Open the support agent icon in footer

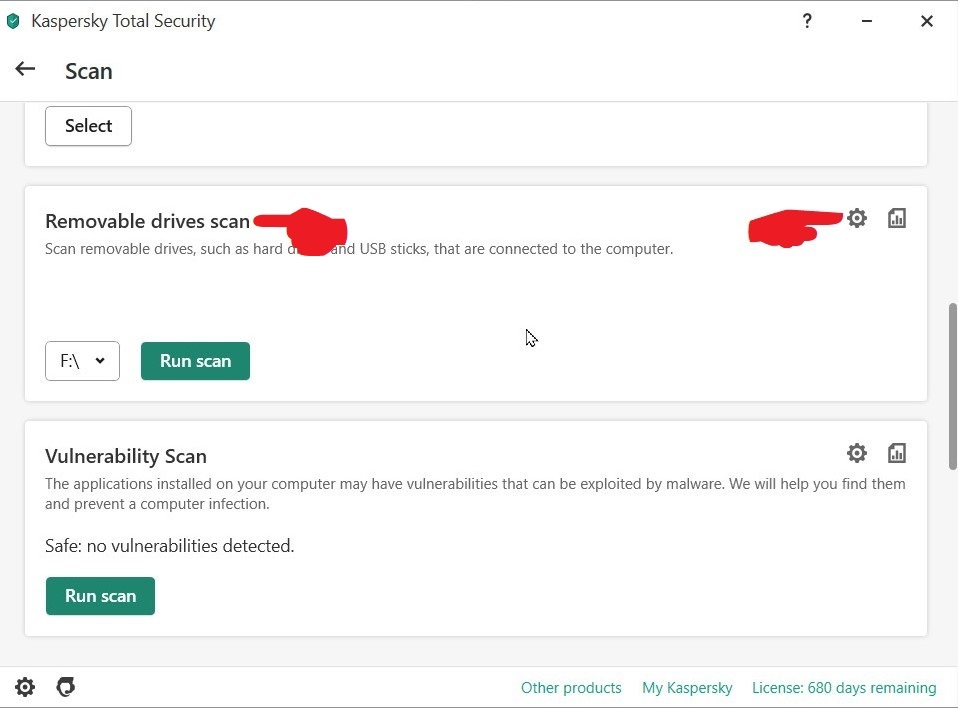(x=66, y=687)
